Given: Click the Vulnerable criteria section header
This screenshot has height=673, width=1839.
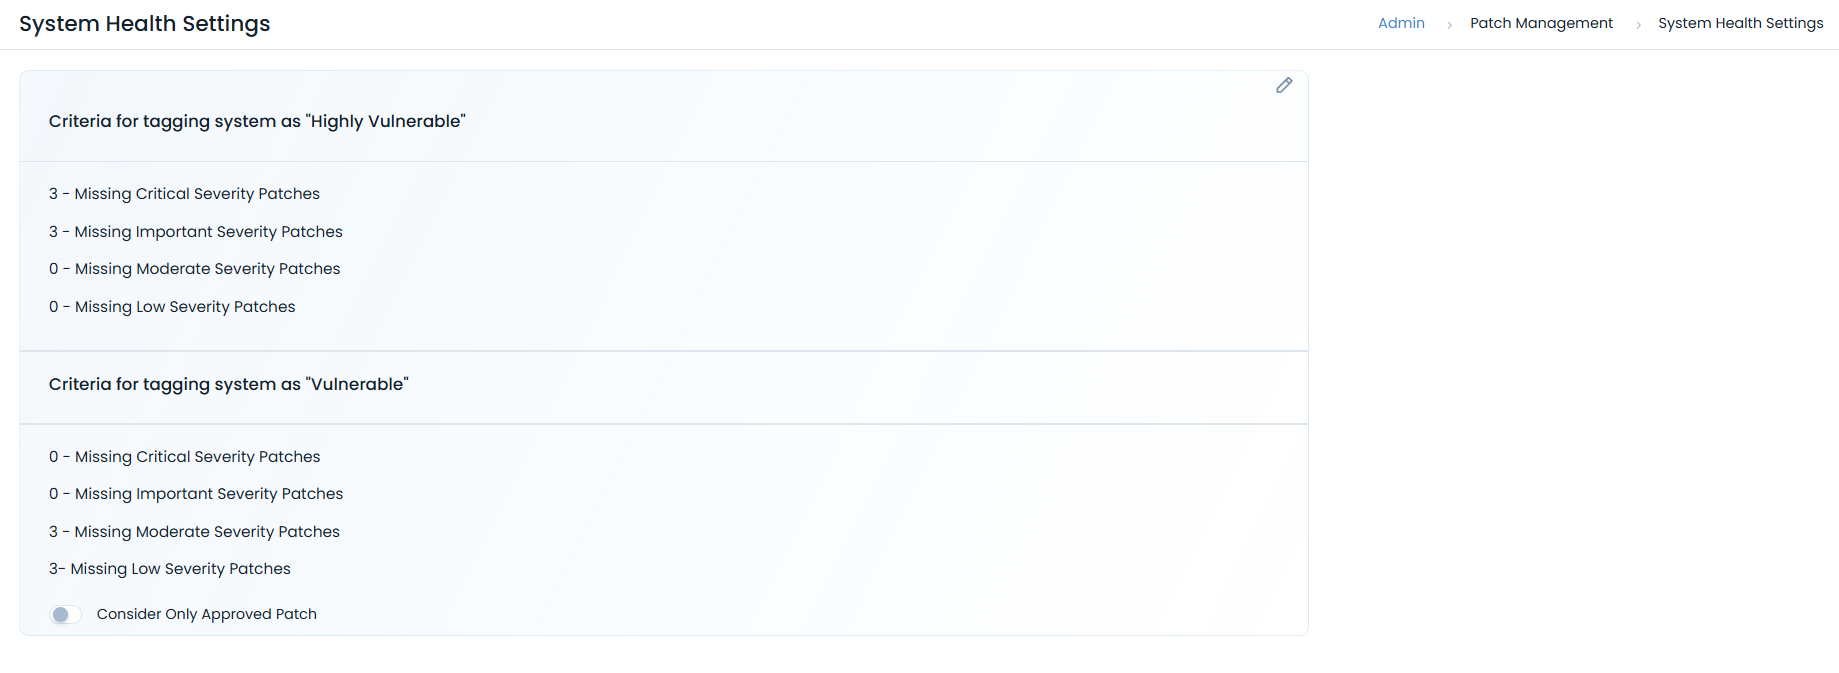Looking at the screenshot, I should [x=229, y=383].
